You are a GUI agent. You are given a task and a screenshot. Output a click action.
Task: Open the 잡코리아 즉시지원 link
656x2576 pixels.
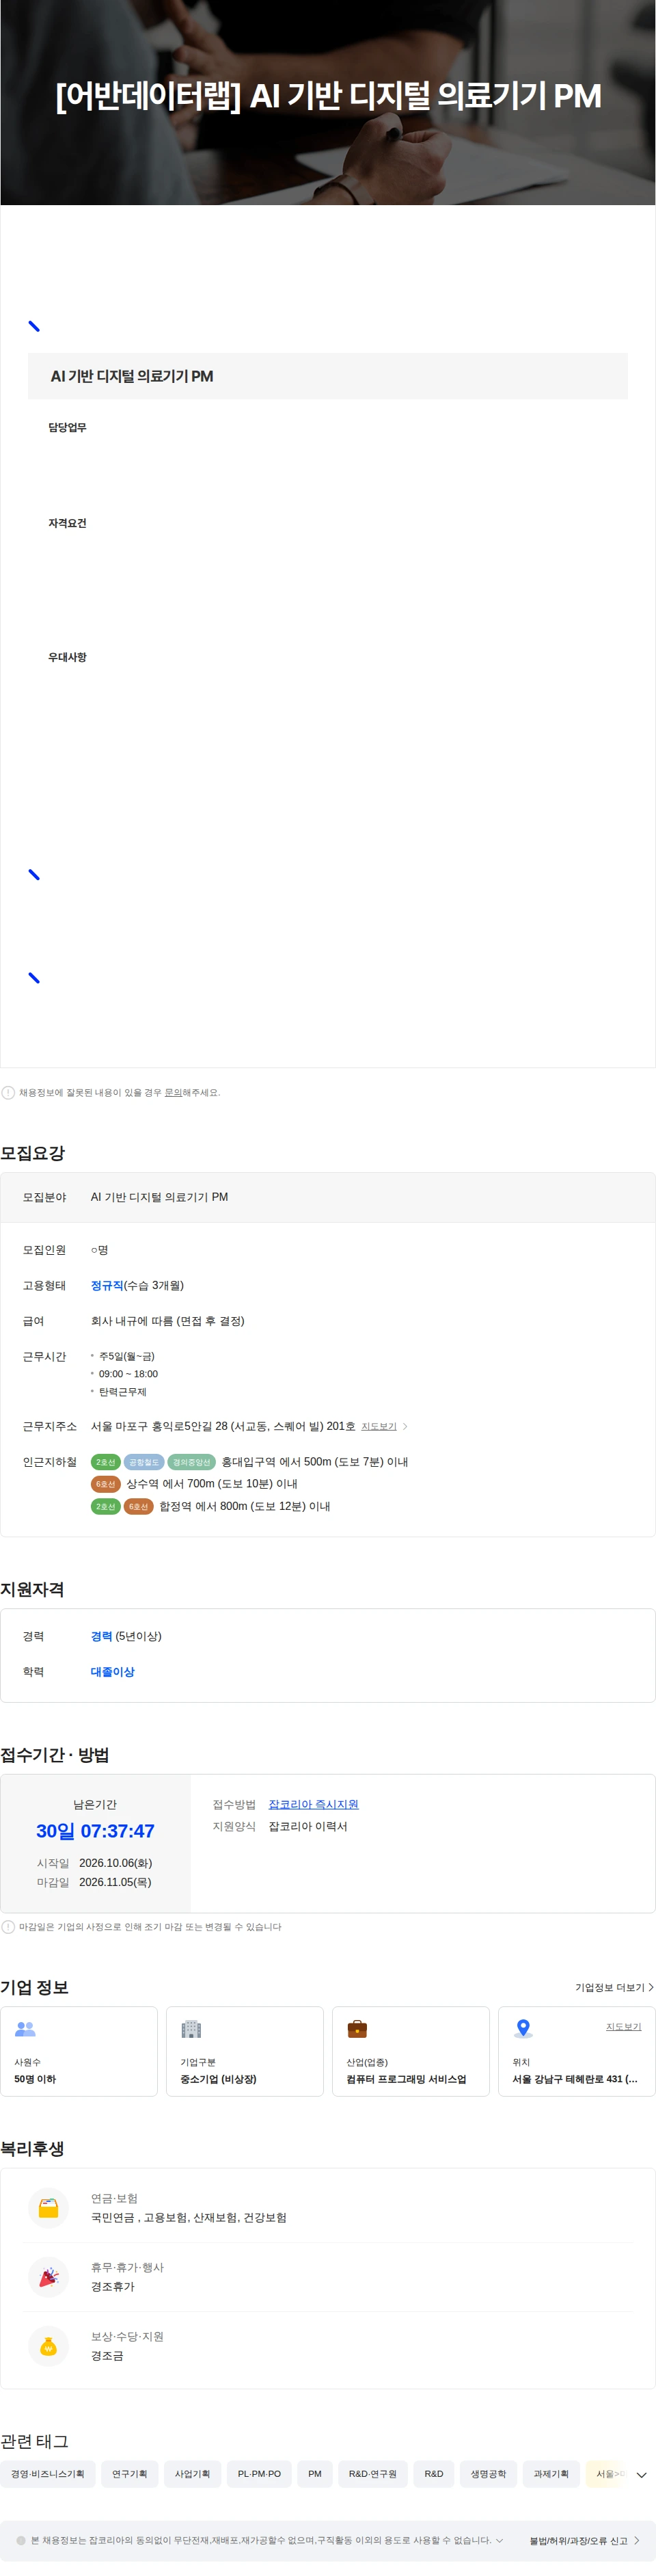coord(313,1804)
